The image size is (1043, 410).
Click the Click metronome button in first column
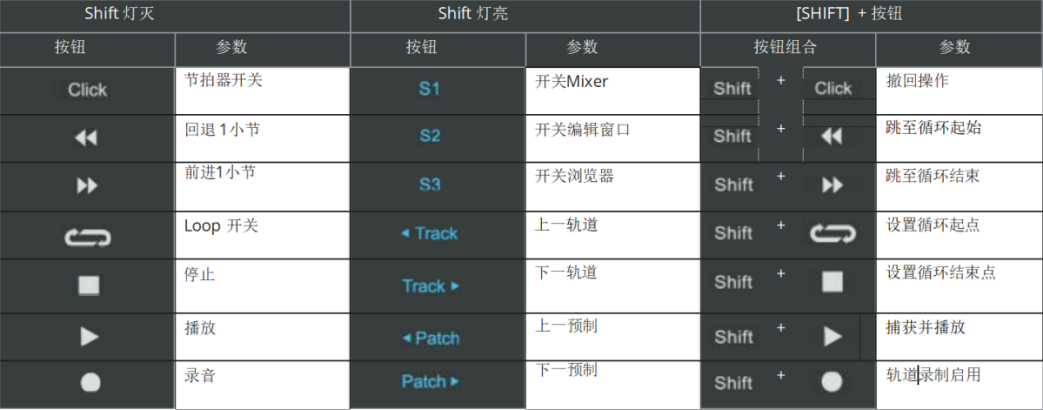(87, 90)
